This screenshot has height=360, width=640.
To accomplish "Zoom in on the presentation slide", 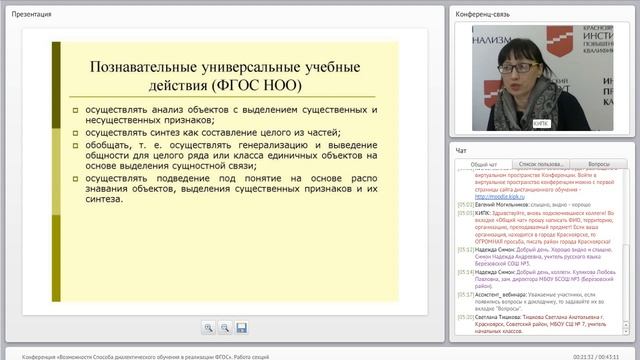I will (x=209, y=328).
